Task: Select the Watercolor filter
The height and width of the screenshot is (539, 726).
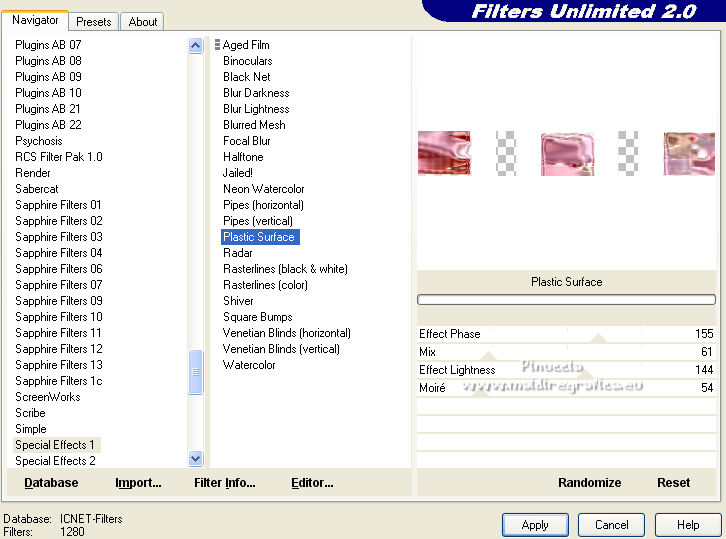Action: click(249, 365)
